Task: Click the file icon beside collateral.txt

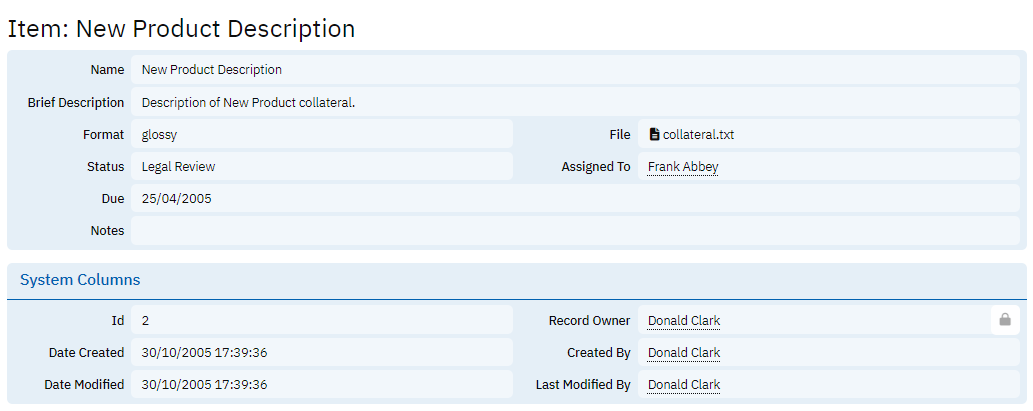Action: [654, 135]
